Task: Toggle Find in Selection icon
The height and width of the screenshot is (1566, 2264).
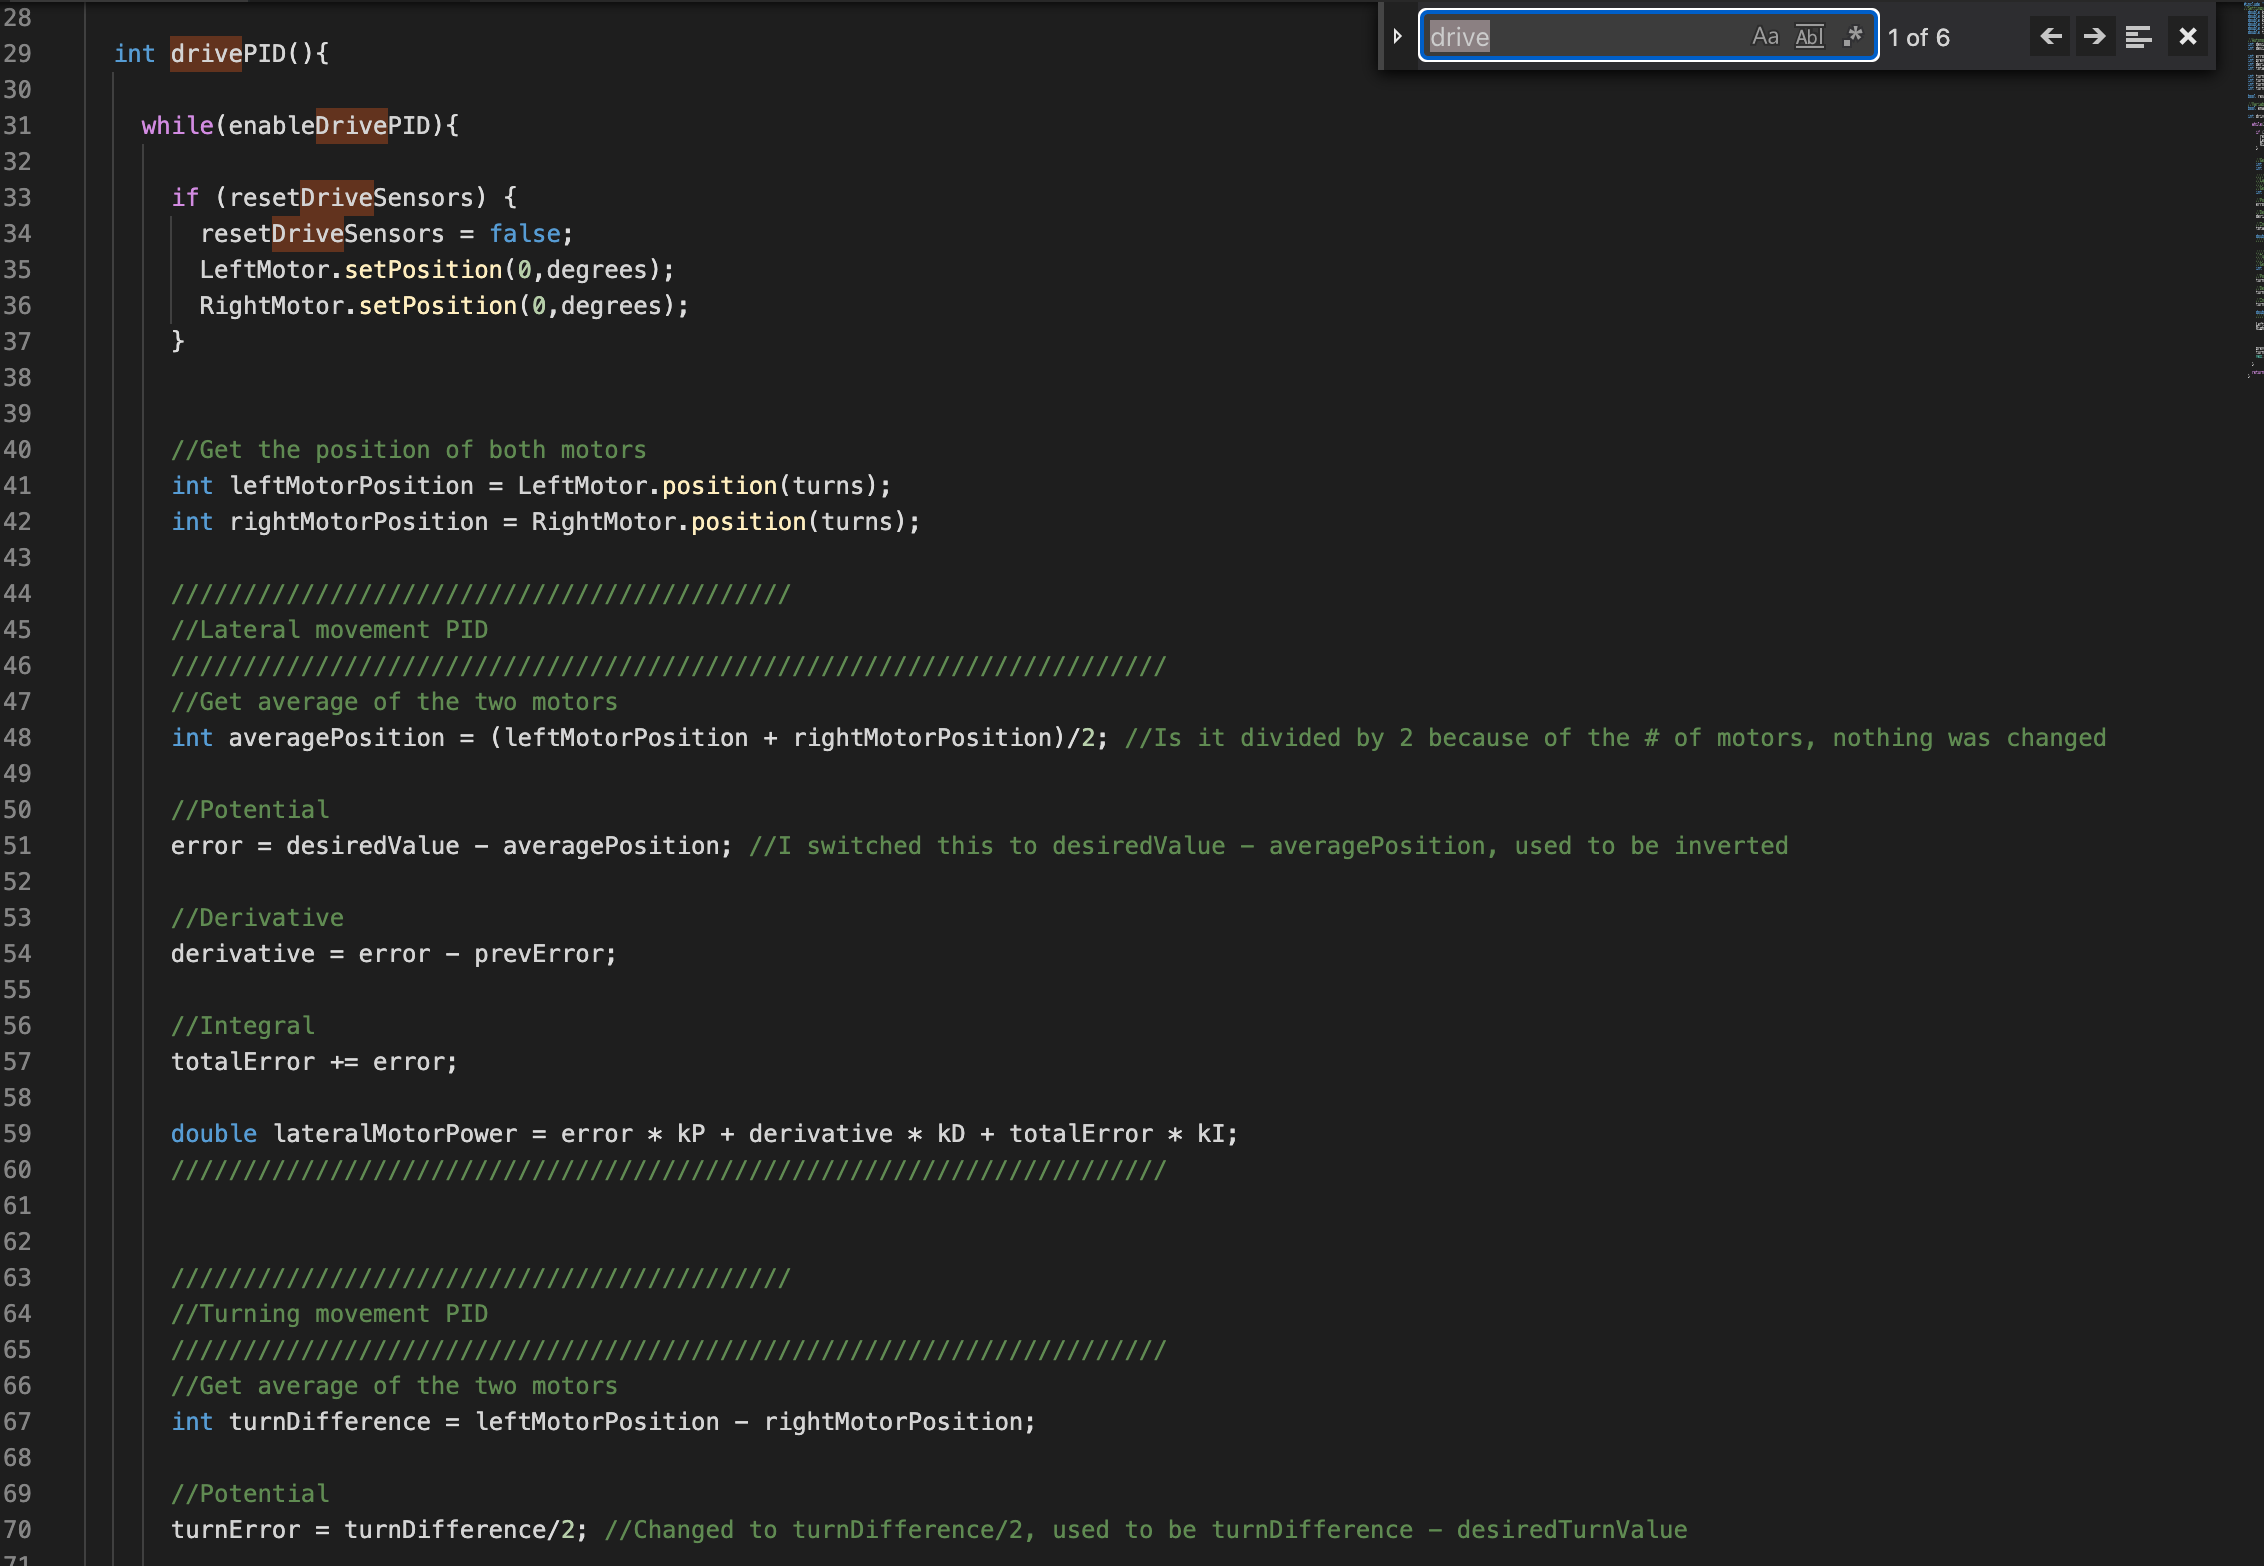Action: click(2138, 37)
